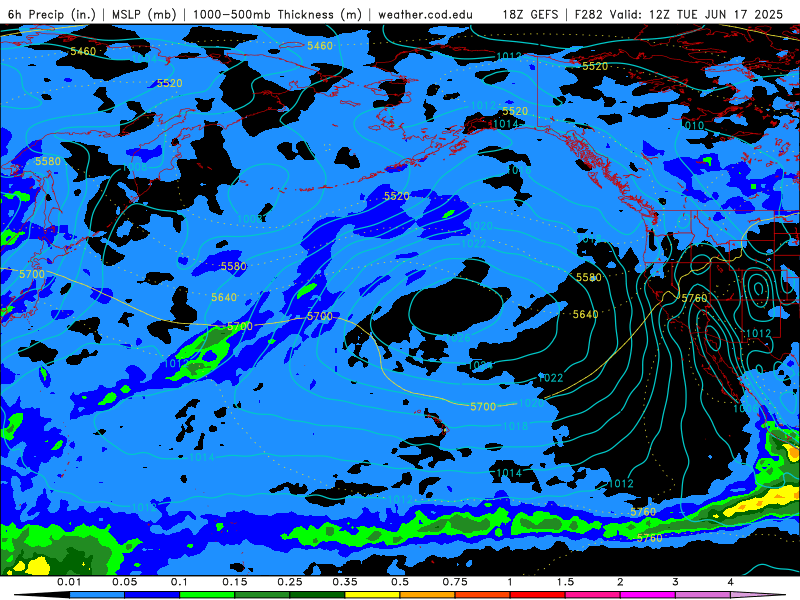Viewport: 800px width, 600px height.
Task: Select the 'F282' forecast hour text
Action: (x=589, y=14)
